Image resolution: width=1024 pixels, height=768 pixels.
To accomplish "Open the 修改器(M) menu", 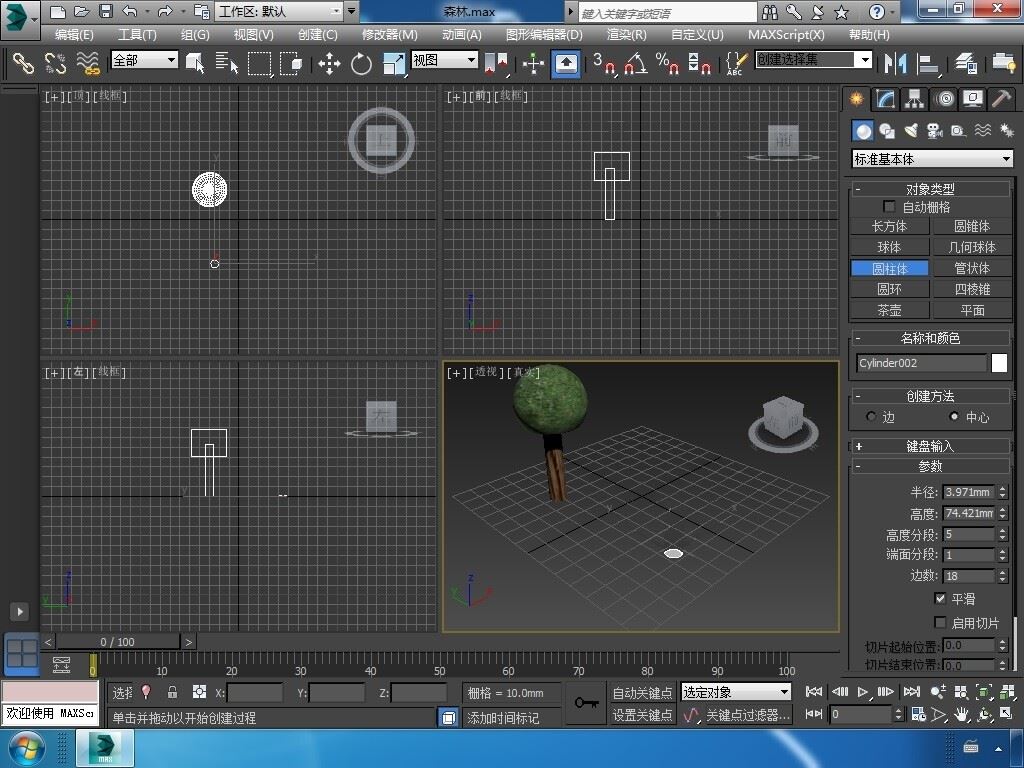I will tap(389, 34).
